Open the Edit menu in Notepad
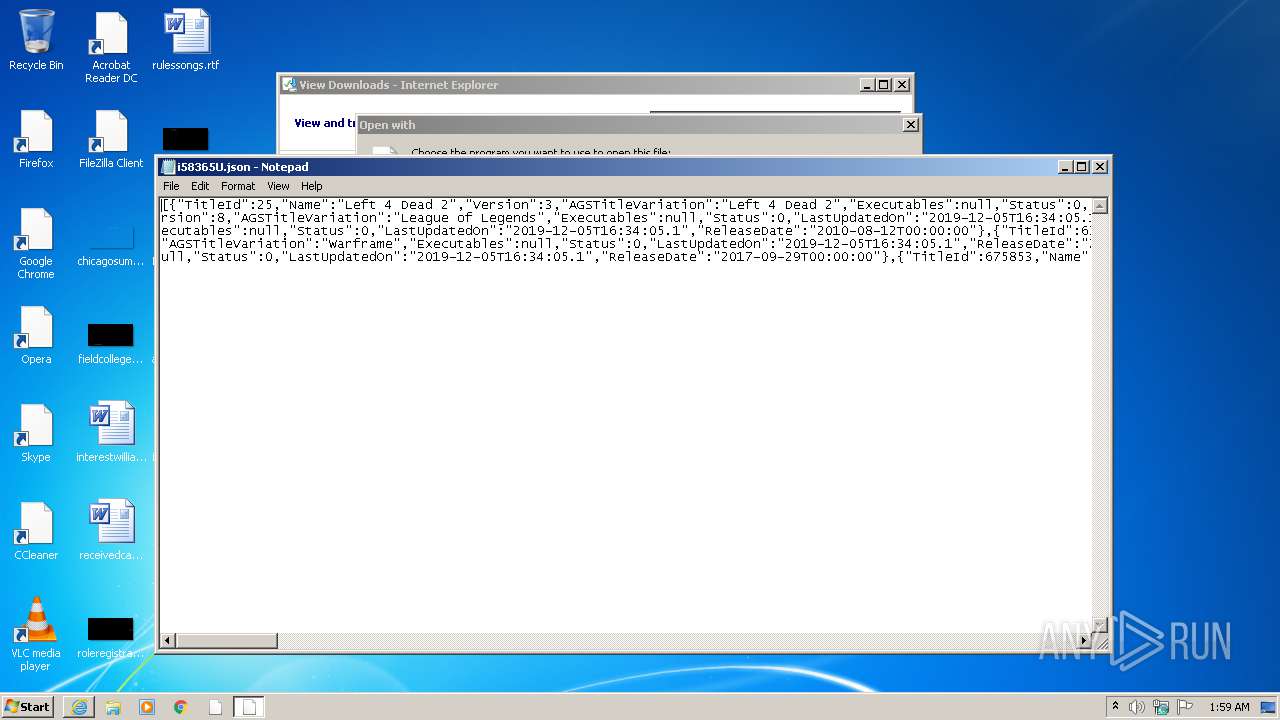Image resolution: width=1280 pixels, height=720 pixels. pyautogui.click(x=200, y=186)
